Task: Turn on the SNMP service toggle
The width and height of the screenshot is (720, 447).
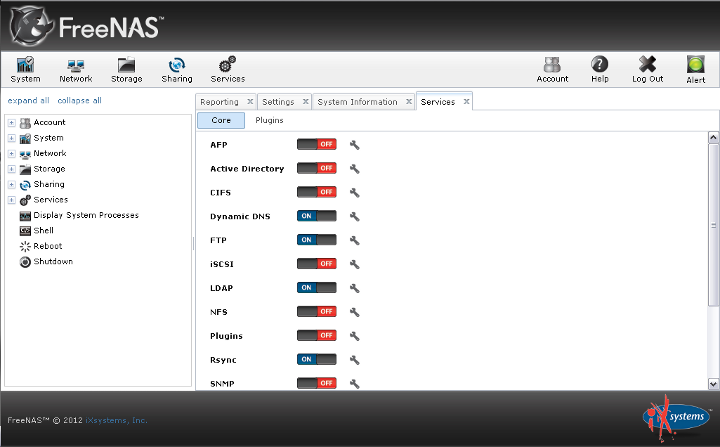Action: coord(317,383)
